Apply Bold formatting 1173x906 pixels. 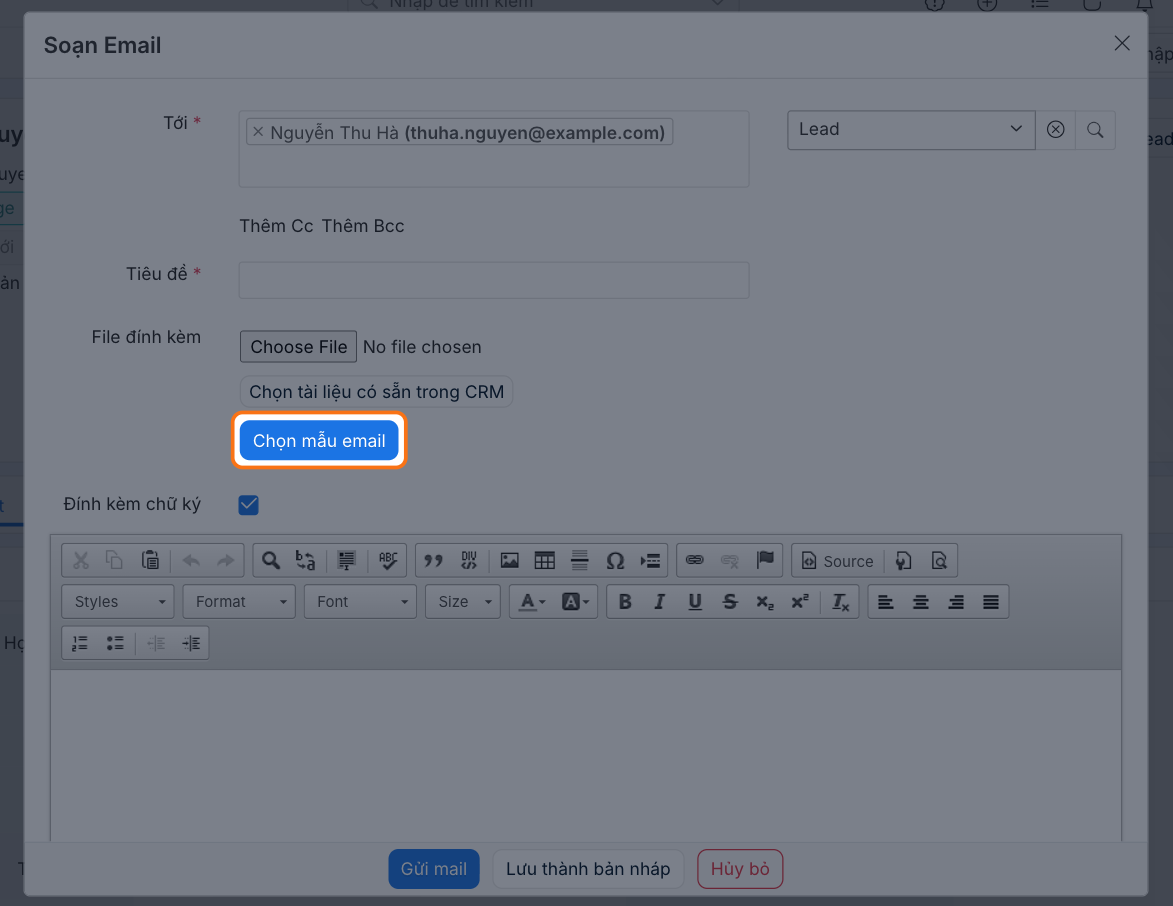625,602
